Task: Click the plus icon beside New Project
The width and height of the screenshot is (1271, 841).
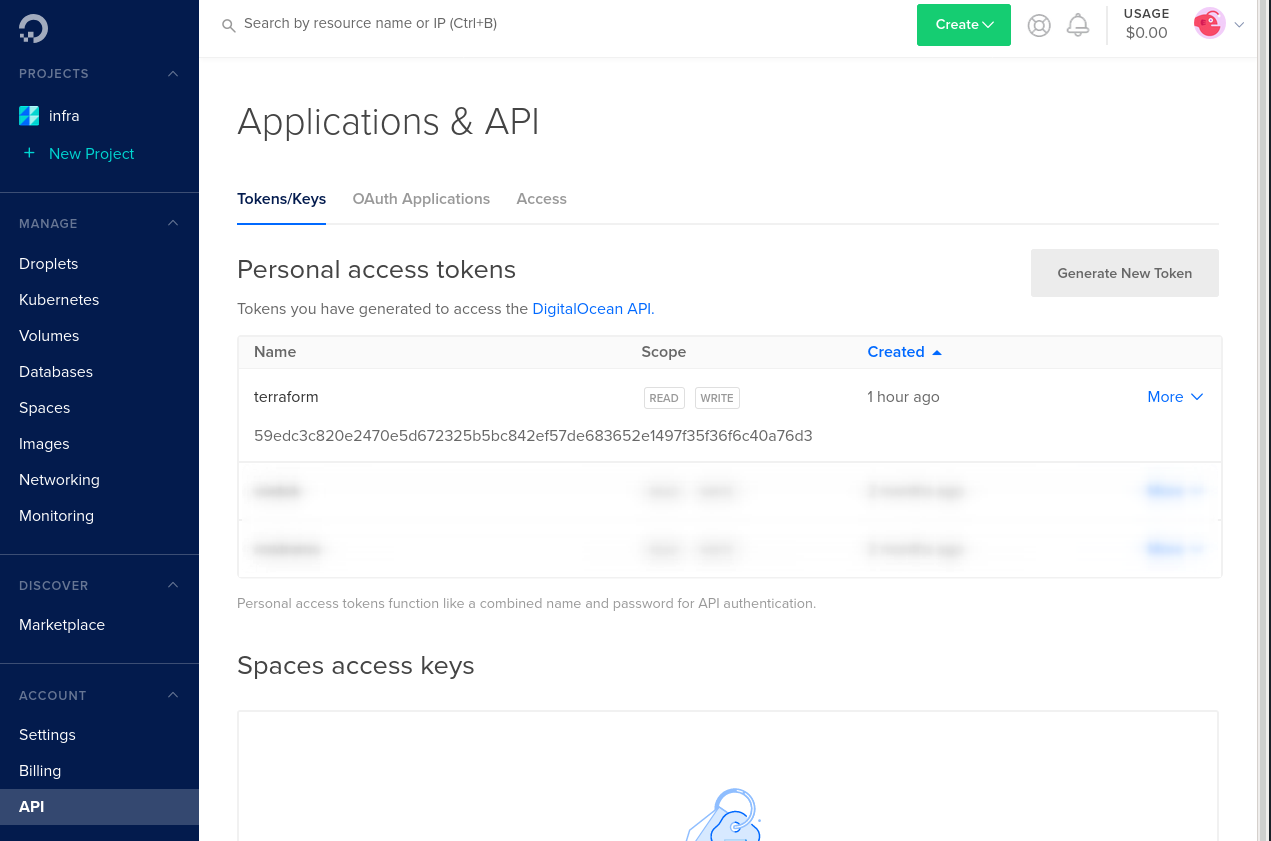Action: 29,153
